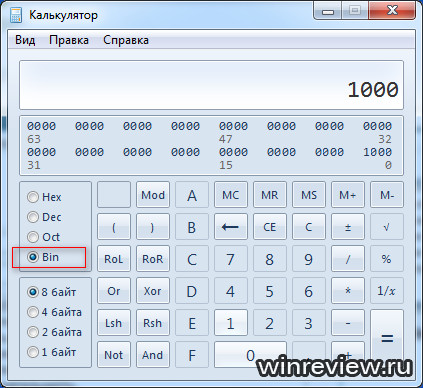The image size is (423, 388).
Task: Shift left with Lsh button
Action: 114,323
